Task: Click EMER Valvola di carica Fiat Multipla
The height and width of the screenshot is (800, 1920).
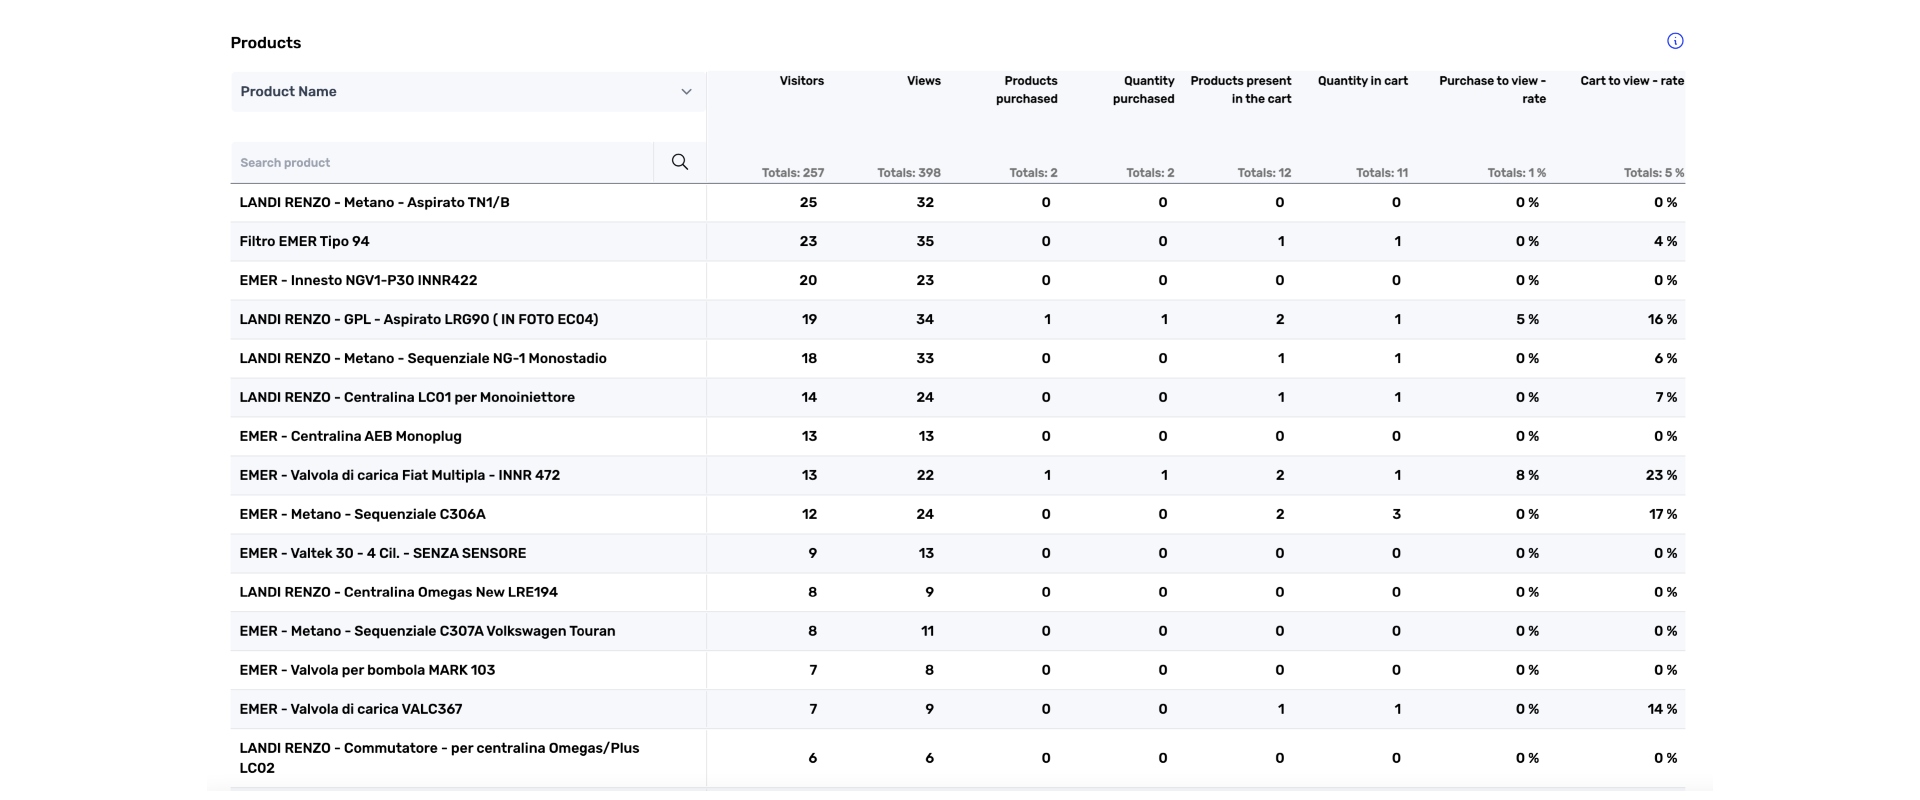Action: pos(399,476)
